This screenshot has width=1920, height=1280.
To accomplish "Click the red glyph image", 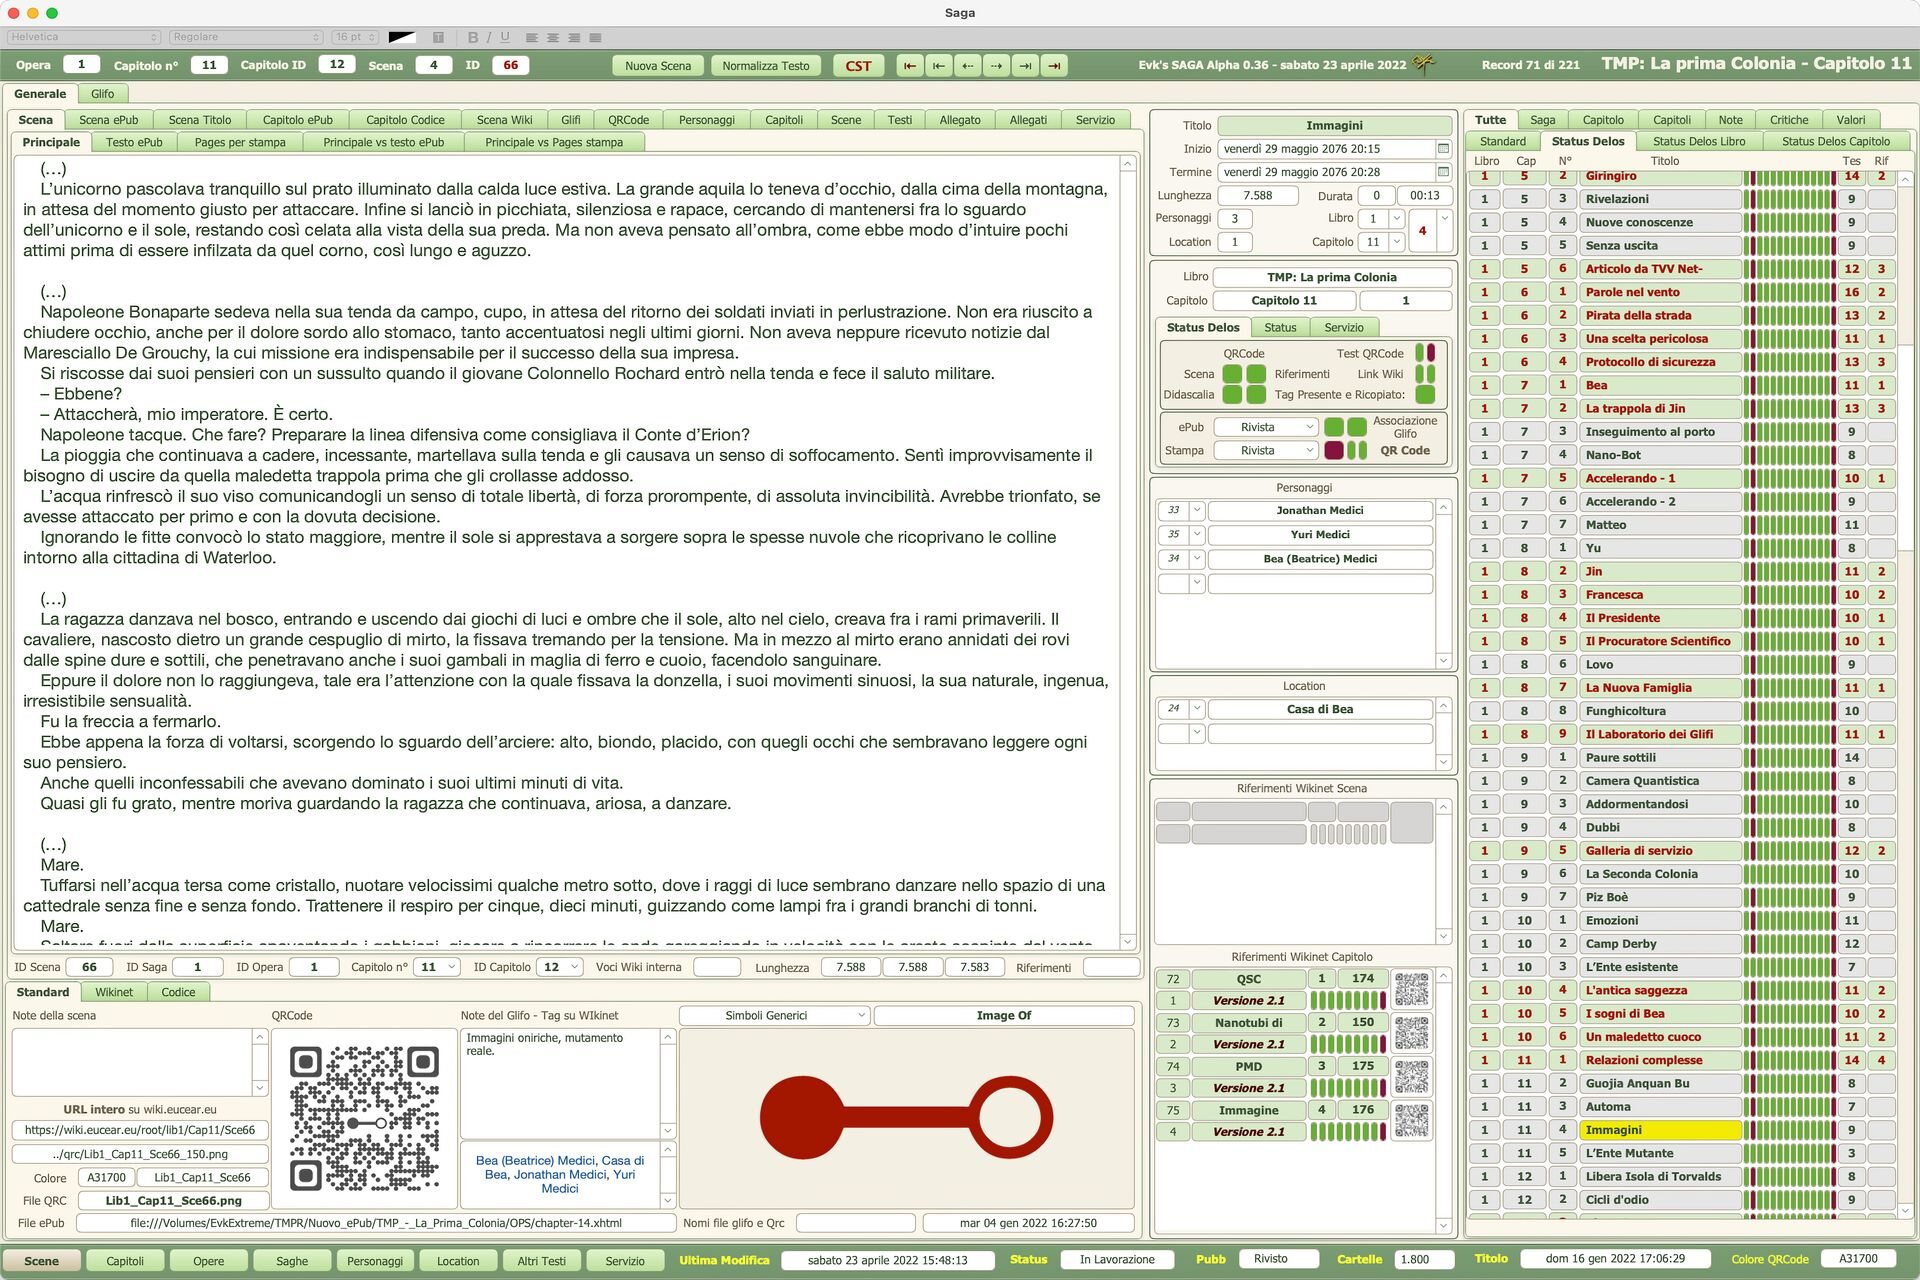I will click(906, 1117).
